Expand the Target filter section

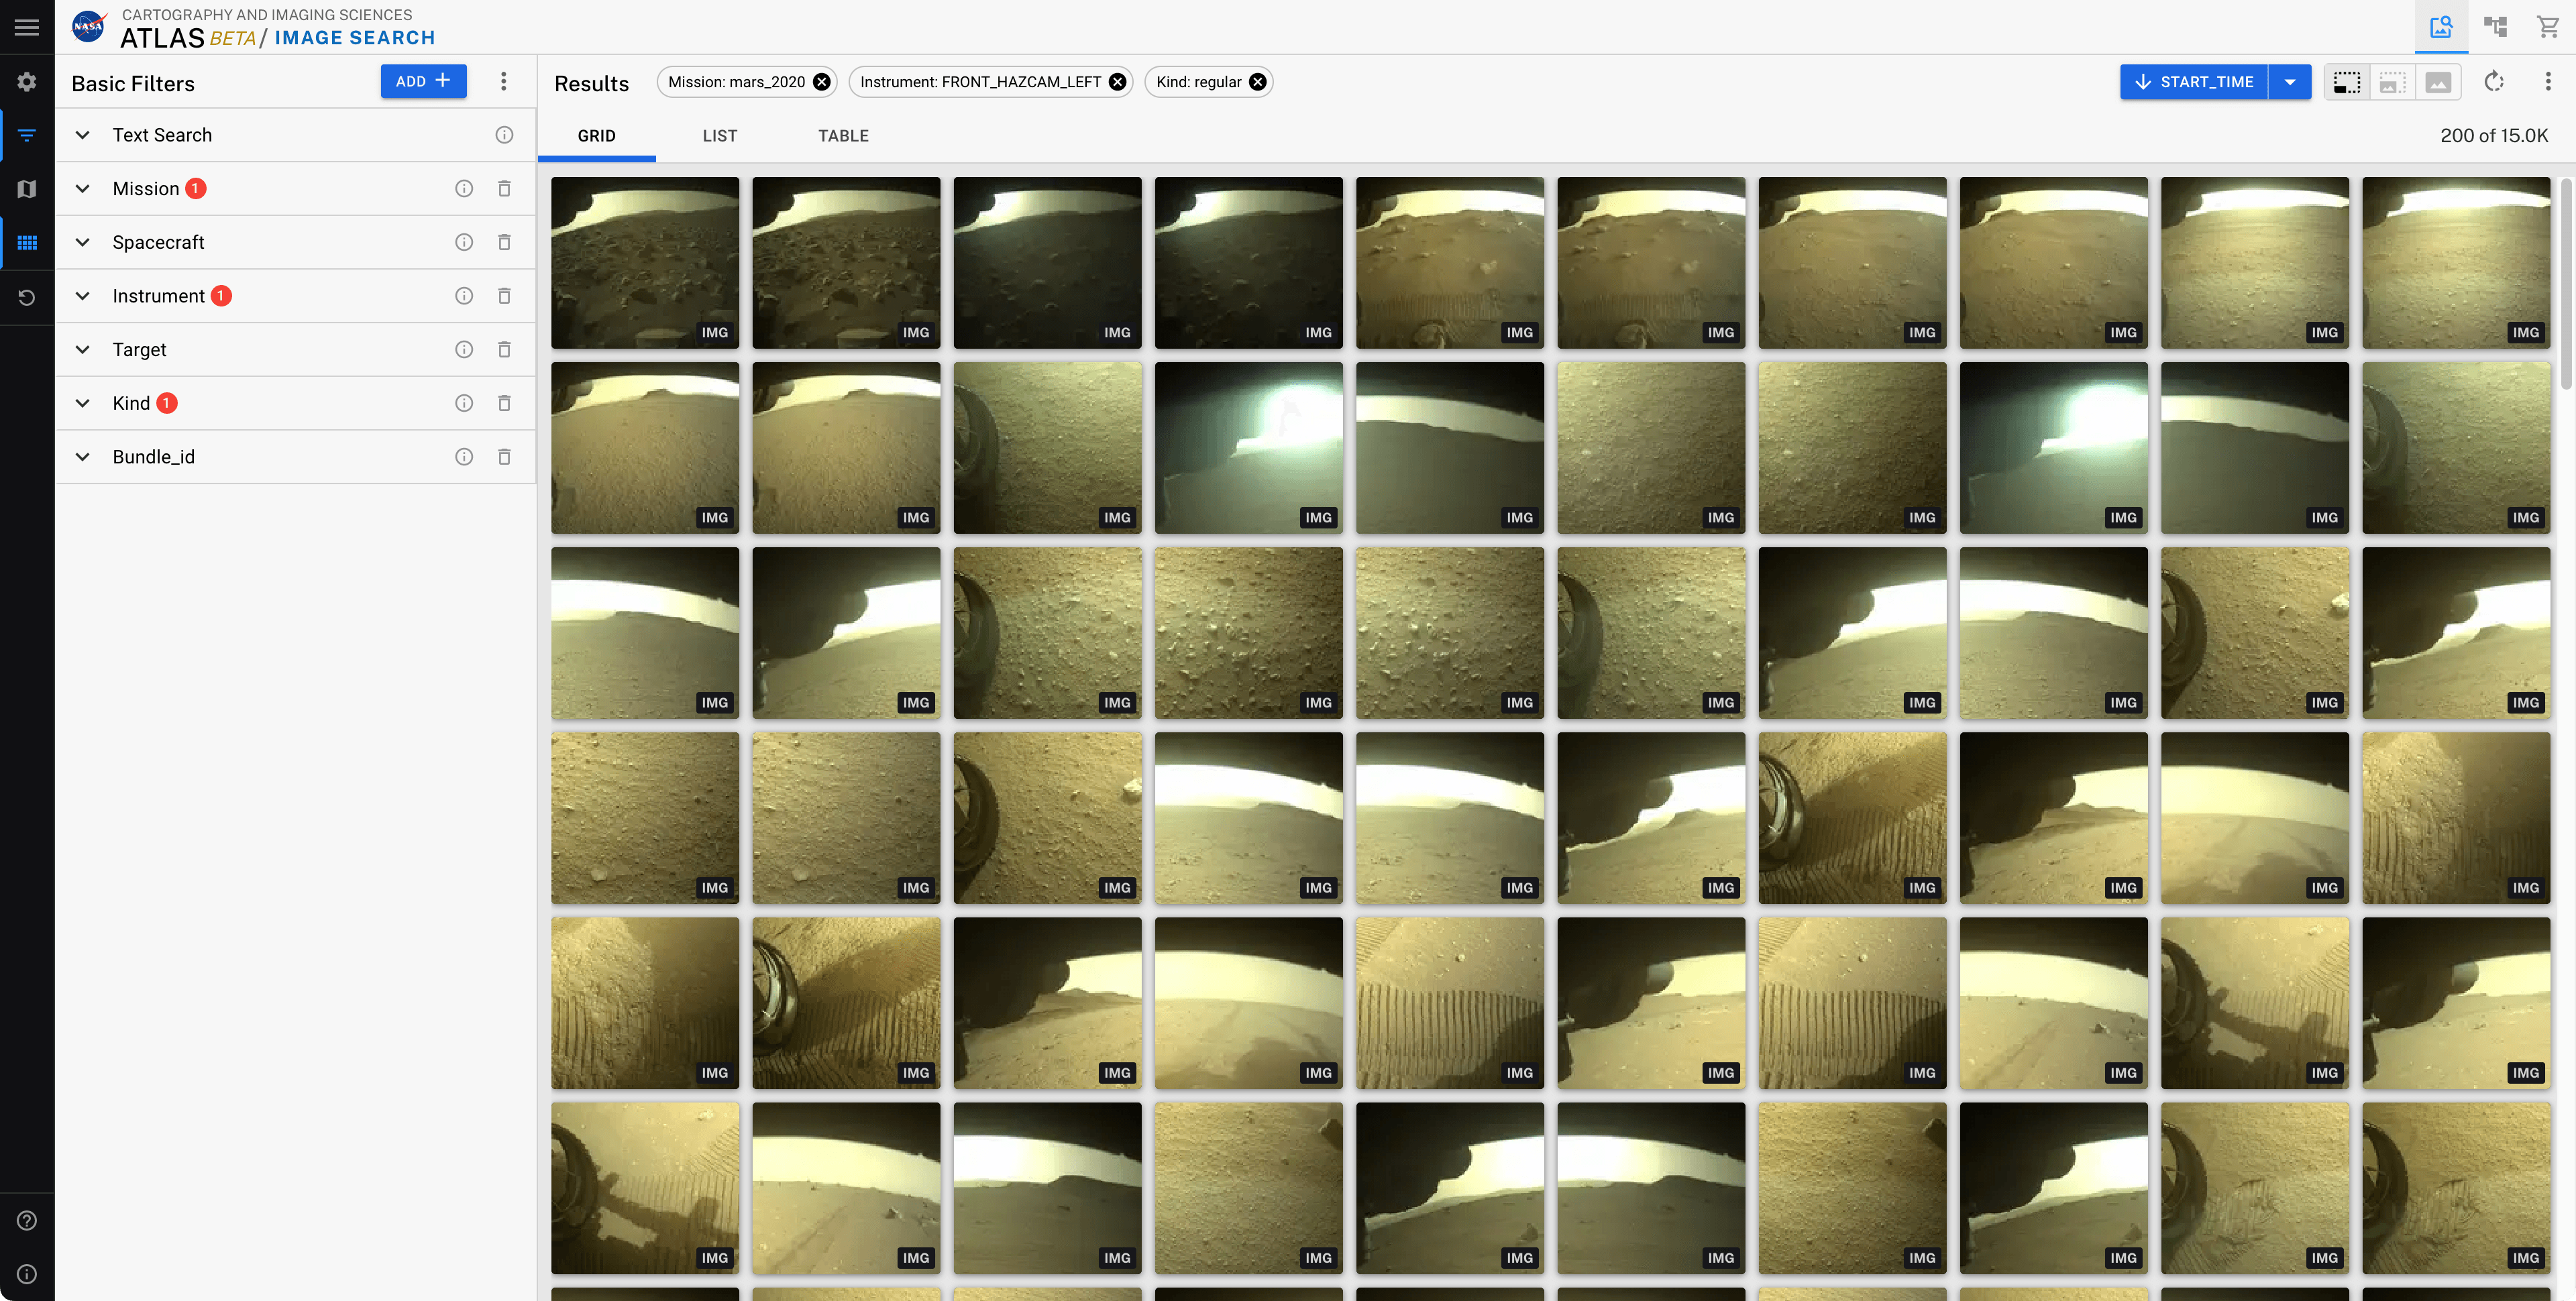(x=83, y=350)
